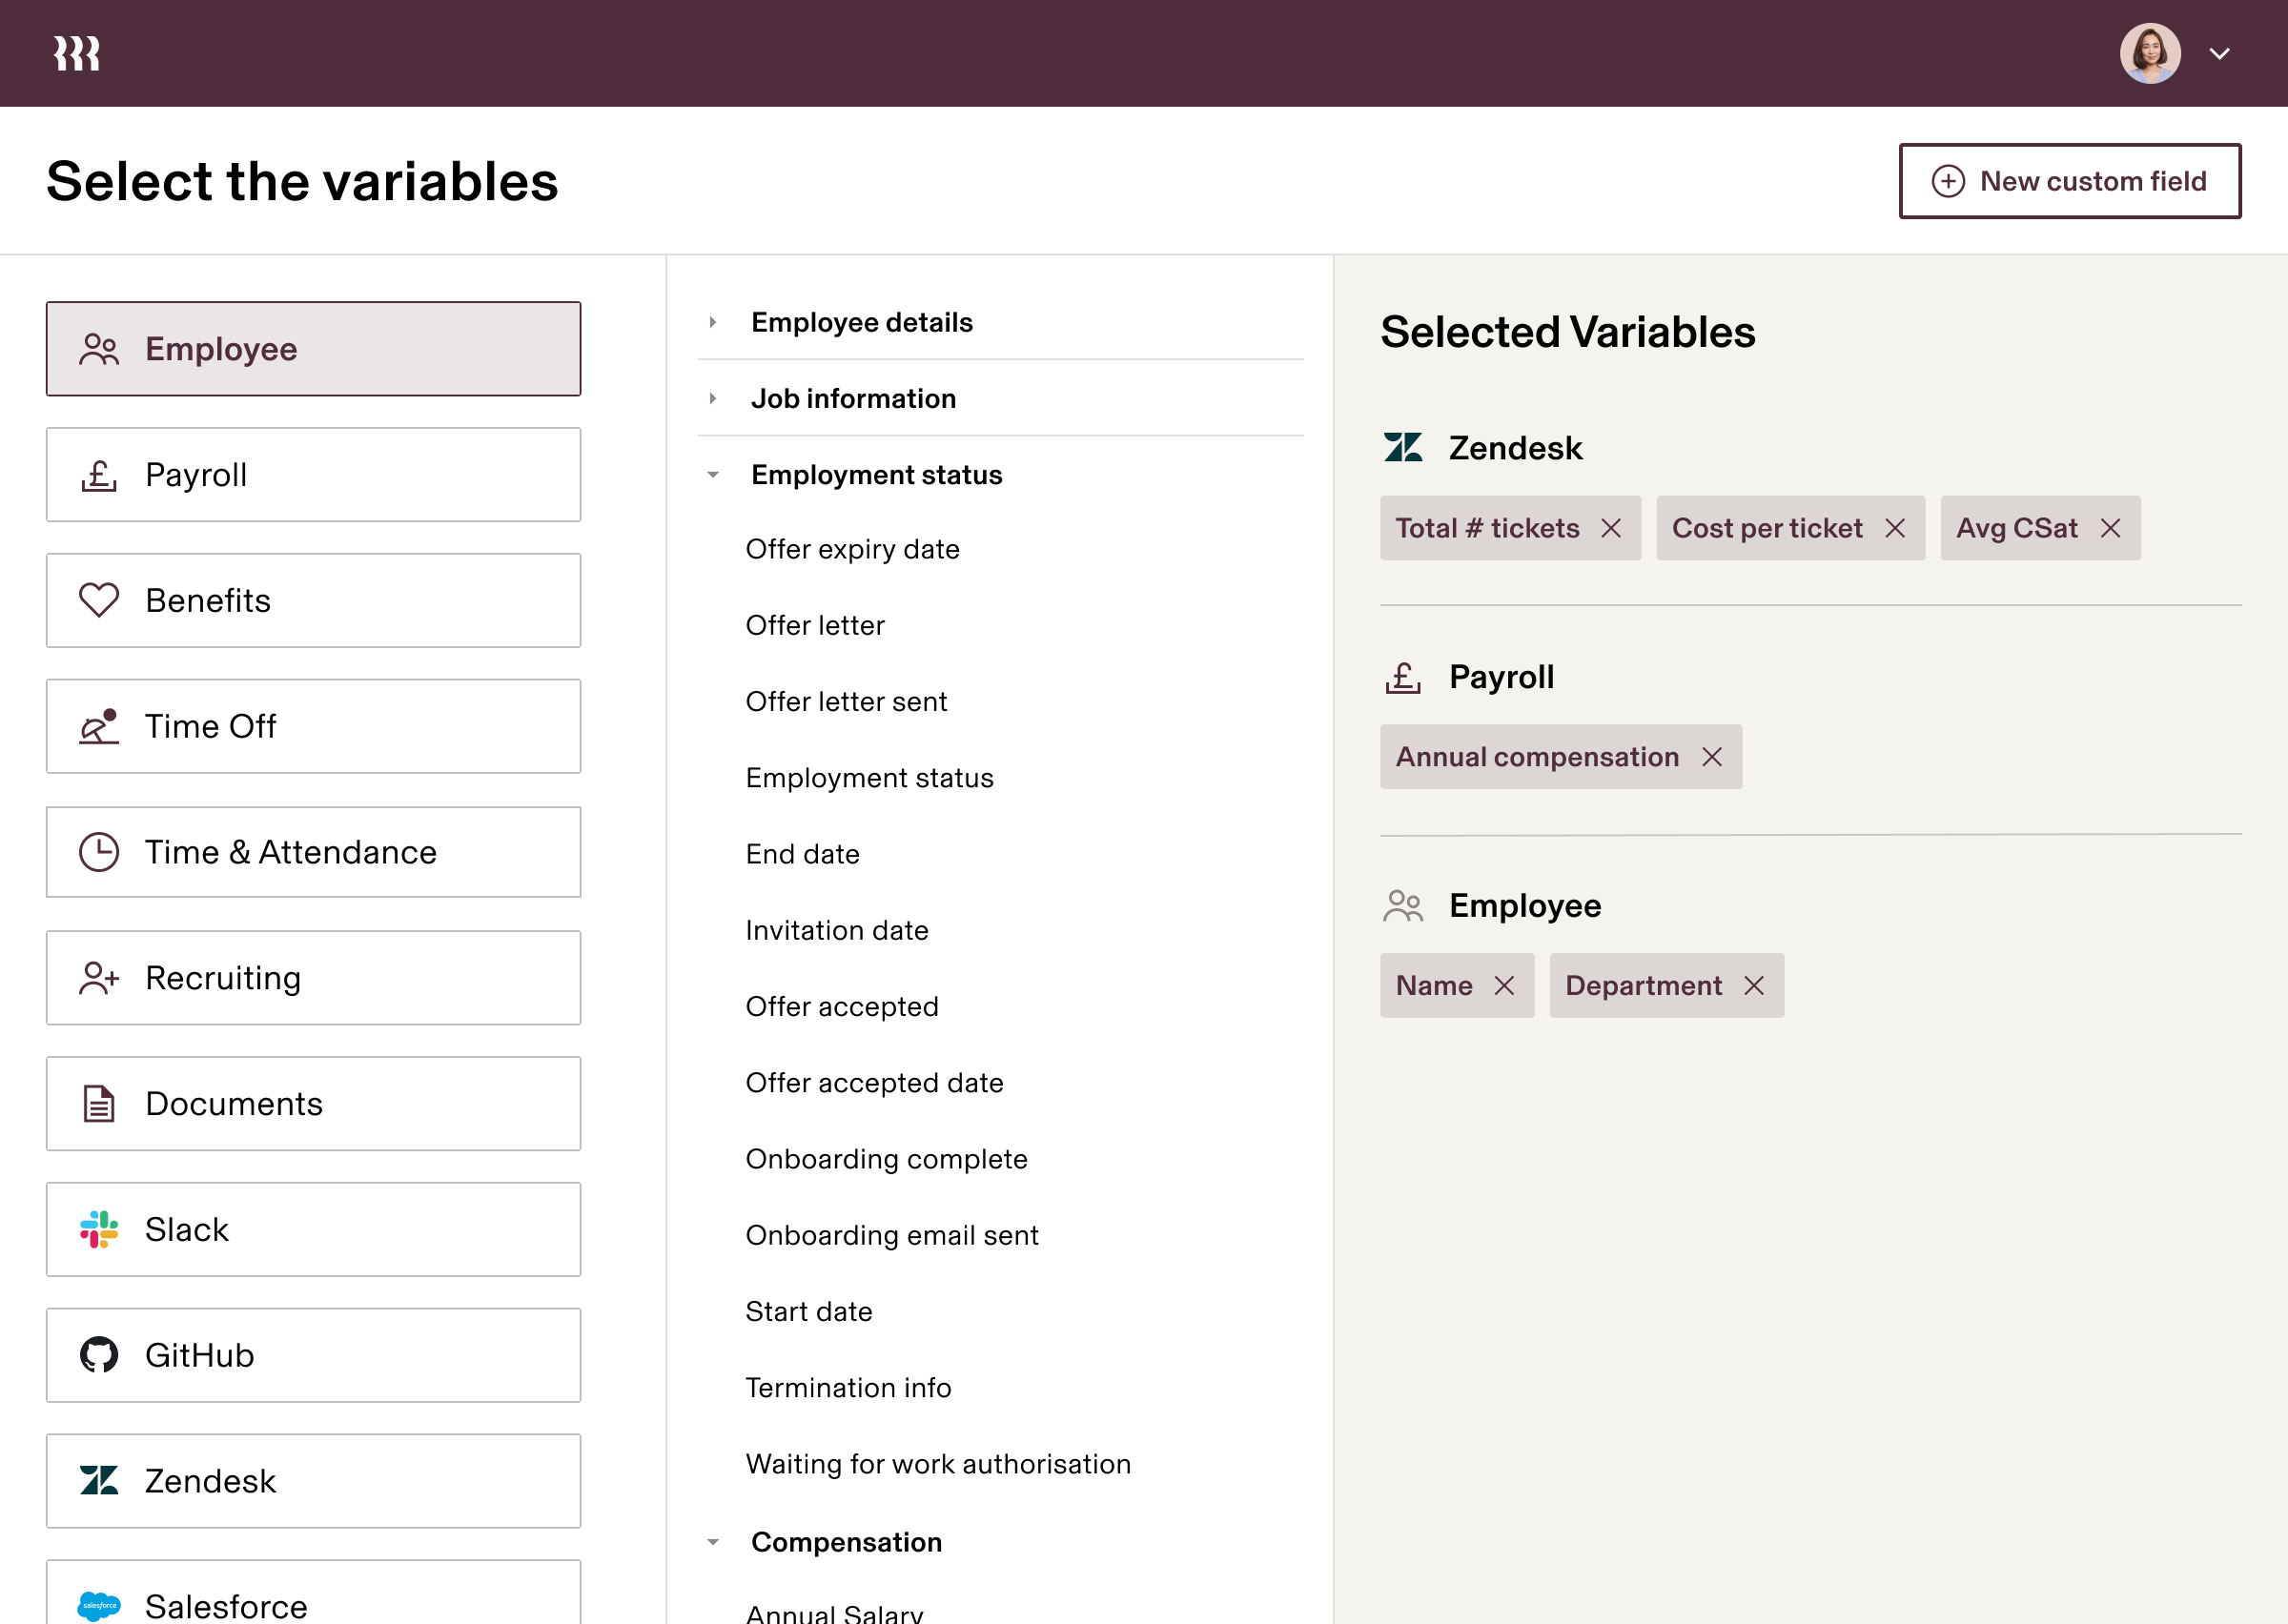Click the Slack icon in the sidebar

coord(98,1229)
